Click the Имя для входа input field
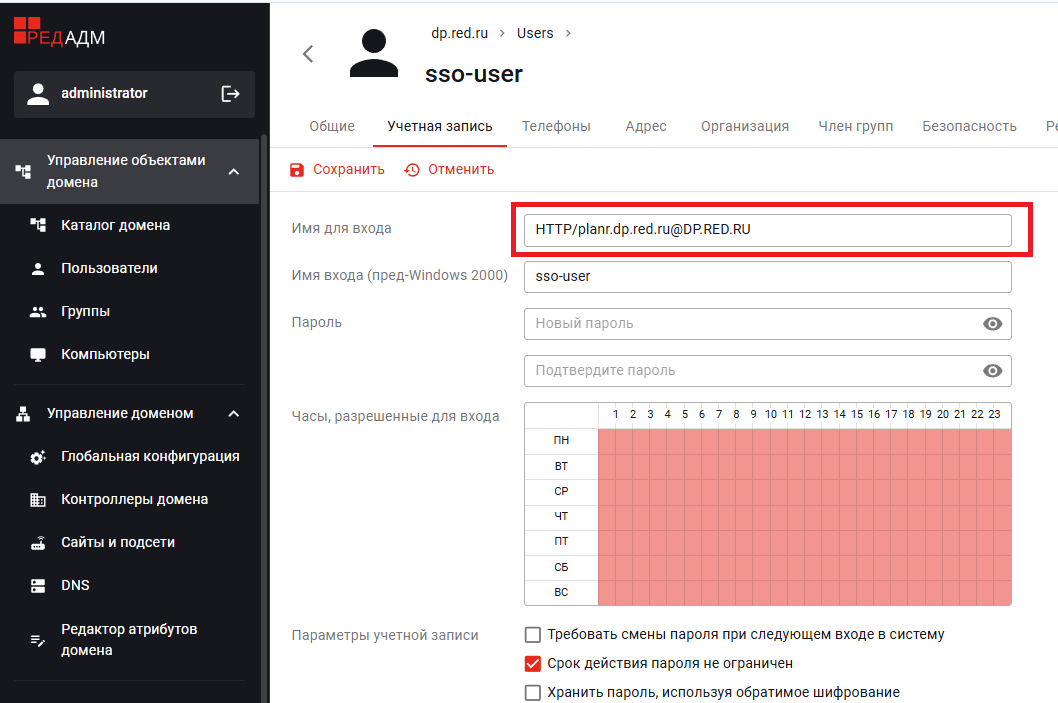Viewport: 1058px width, 703px height. tap(767, 230)
